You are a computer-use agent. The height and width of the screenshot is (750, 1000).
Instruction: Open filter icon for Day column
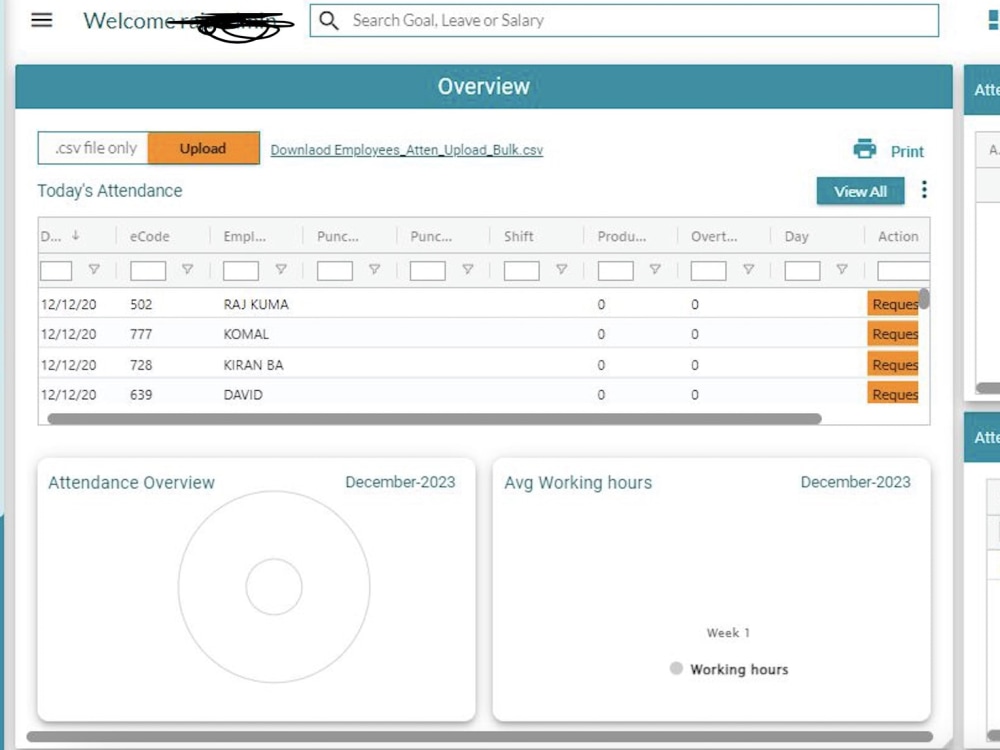point(842,269)
